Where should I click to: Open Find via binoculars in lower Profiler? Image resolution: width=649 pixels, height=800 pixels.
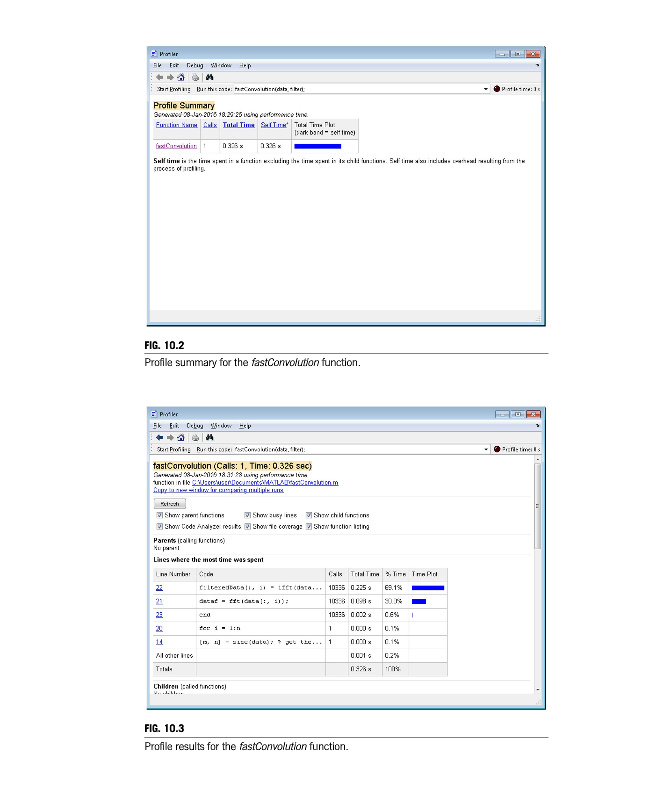pos(210,437)
